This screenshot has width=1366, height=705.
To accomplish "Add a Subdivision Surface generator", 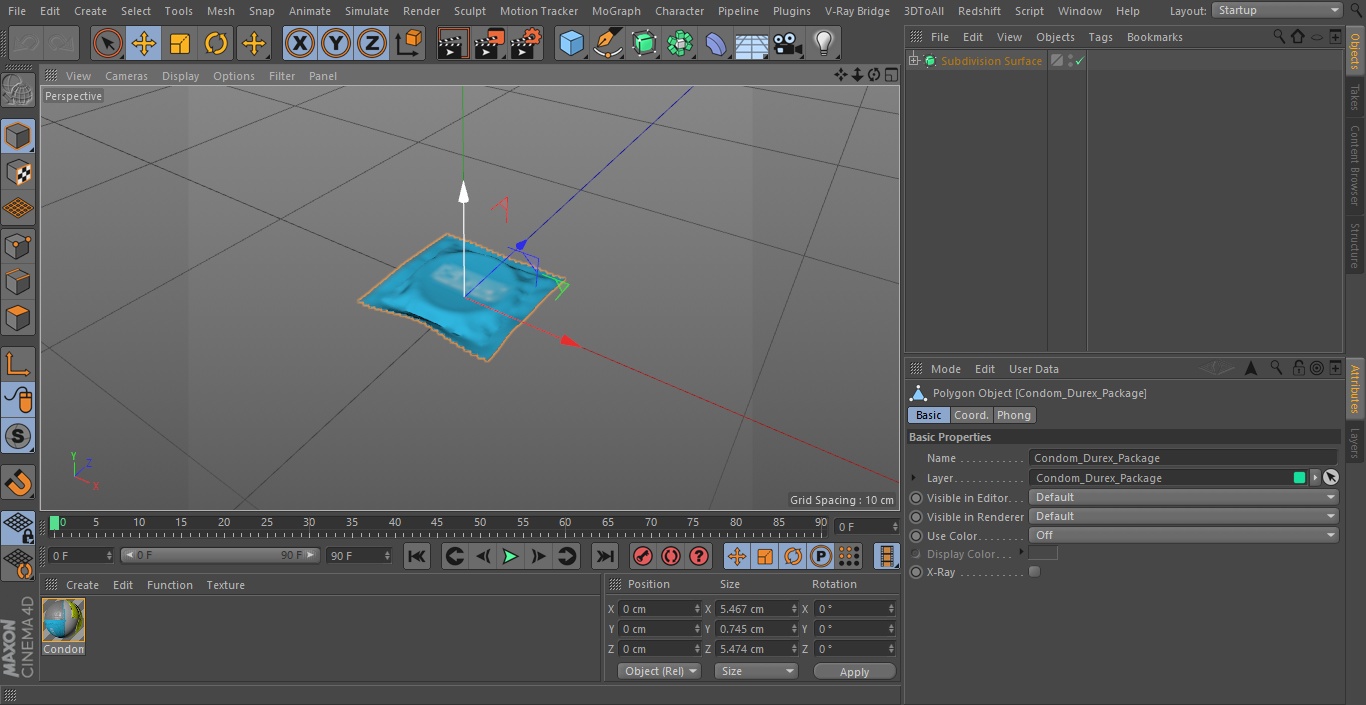I will coord(644,43).
